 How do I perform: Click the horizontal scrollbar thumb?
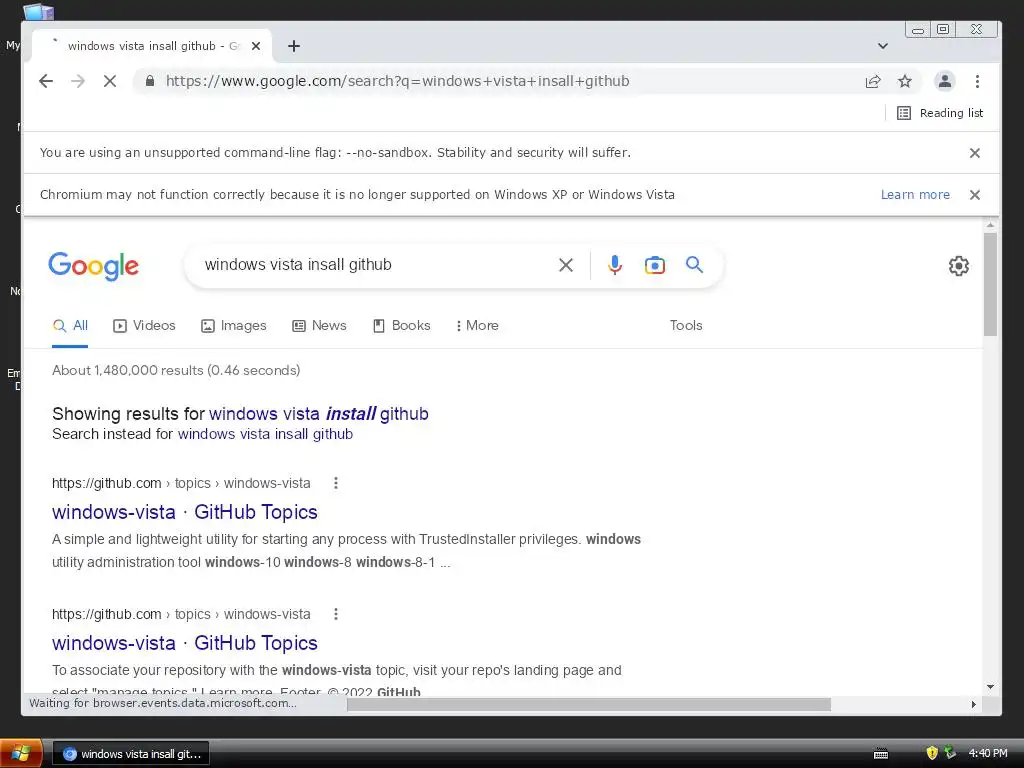point(588,705)
